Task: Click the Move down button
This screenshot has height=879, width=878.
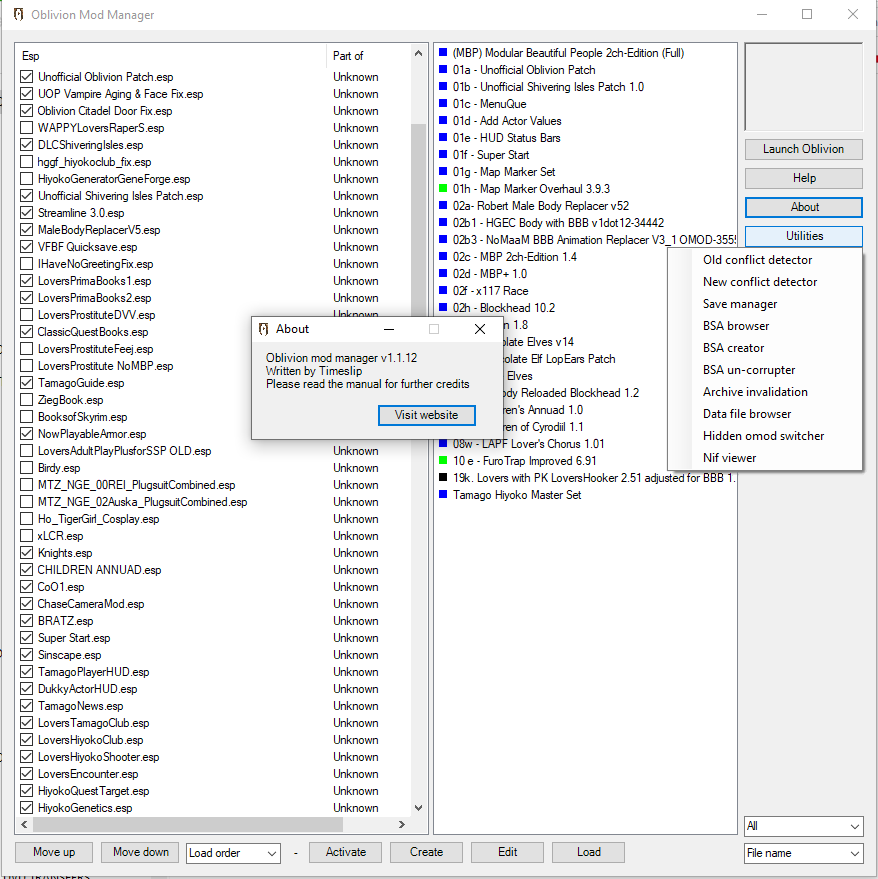Action: 140,852
